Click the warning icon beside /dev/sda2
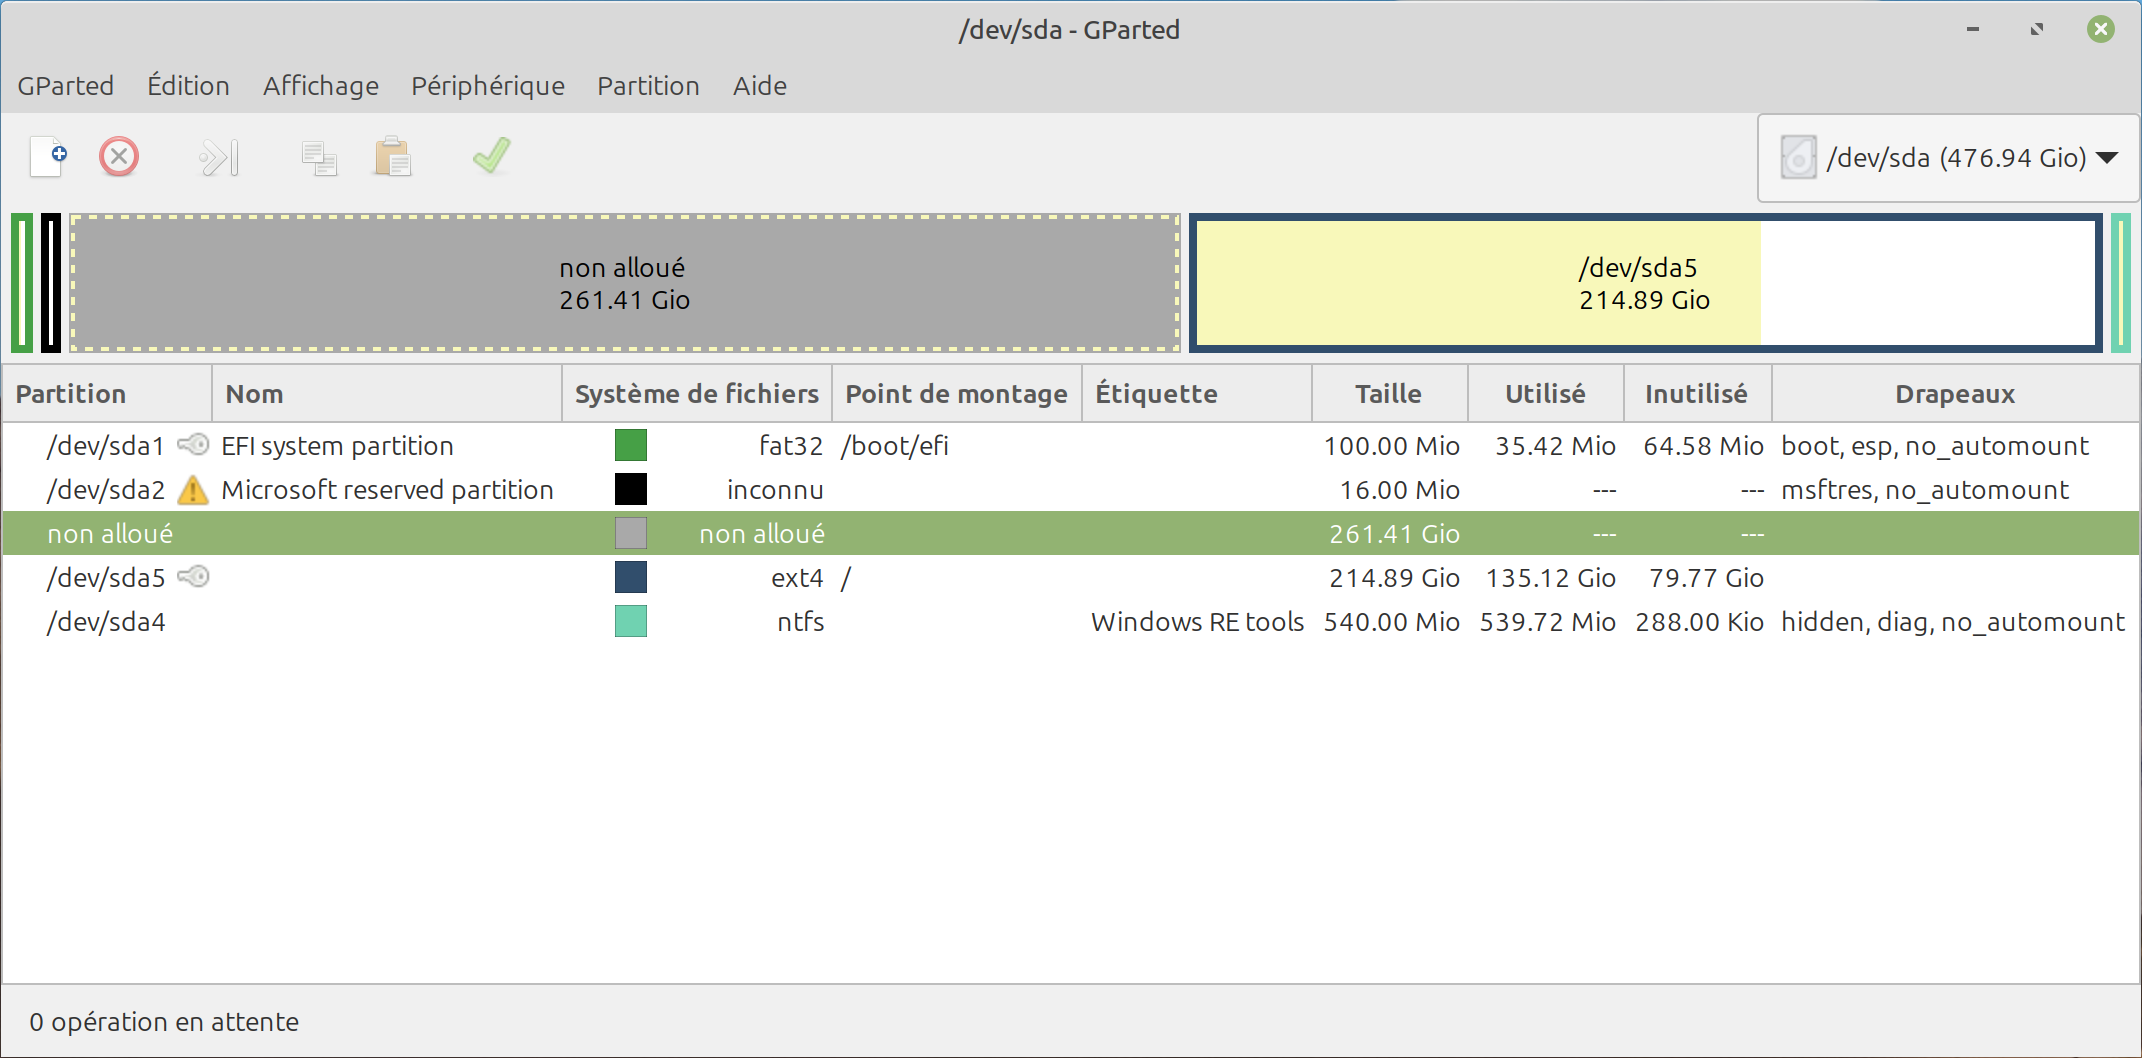Screen dimensions: 2142x1058 pos(192,490)
